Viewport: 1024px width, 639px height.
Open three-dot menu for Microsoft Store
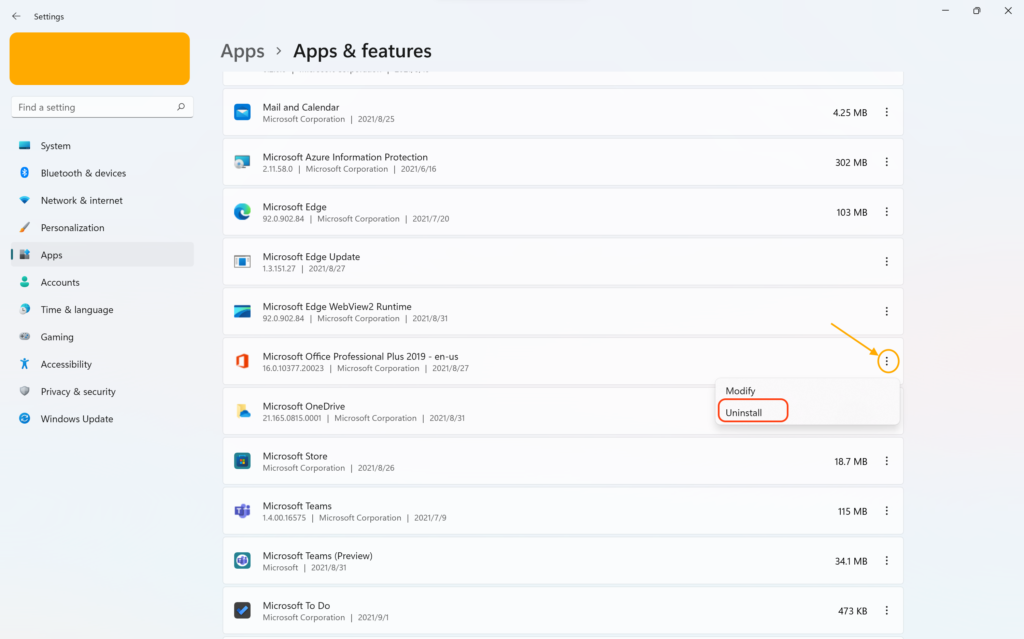click(x=886, y=461)
